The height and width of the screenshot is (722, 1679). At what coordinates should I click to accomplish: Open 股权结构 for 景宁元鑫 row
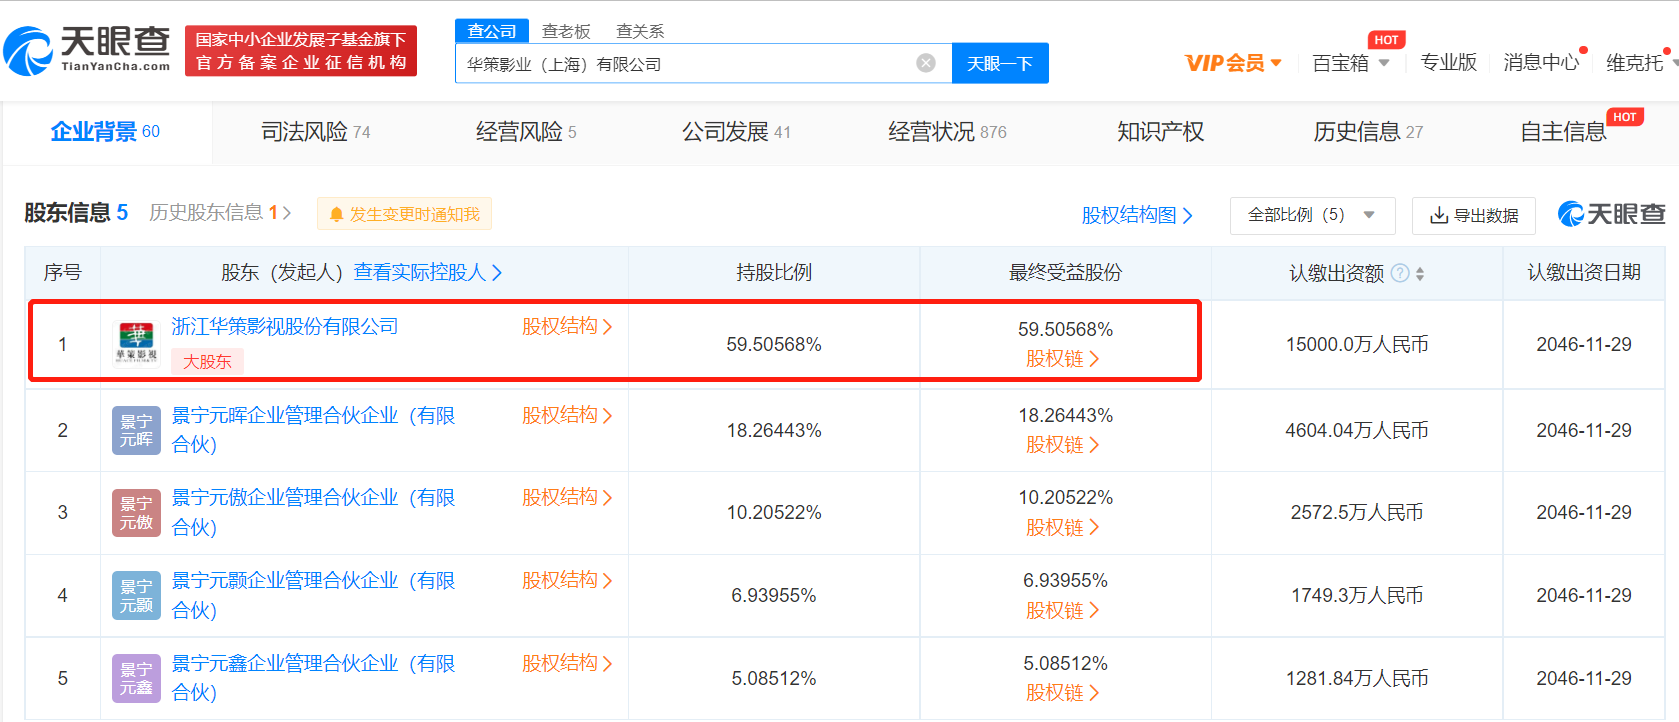click(567, 663)
